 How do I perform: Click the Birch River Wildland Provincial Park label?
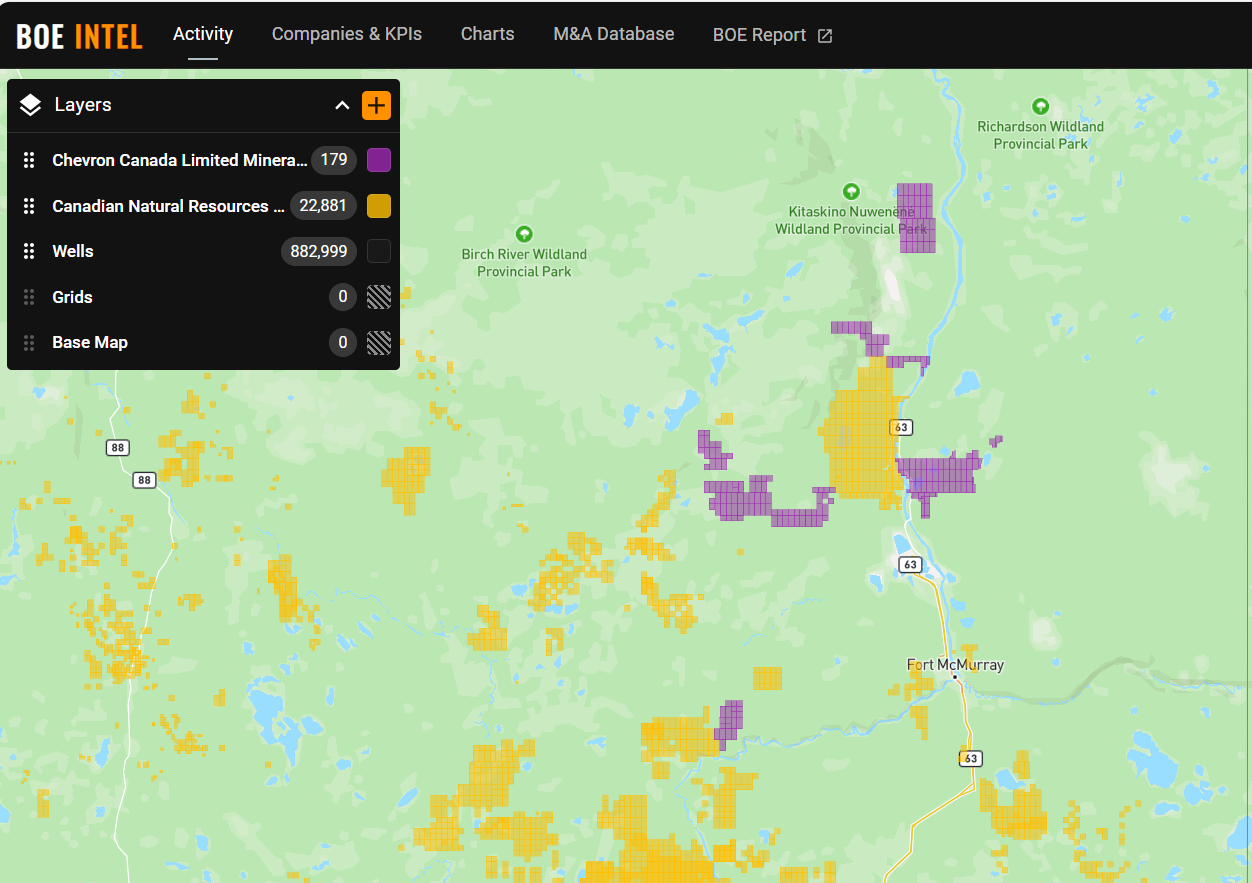pyautogui.click(x=524, y=263)
